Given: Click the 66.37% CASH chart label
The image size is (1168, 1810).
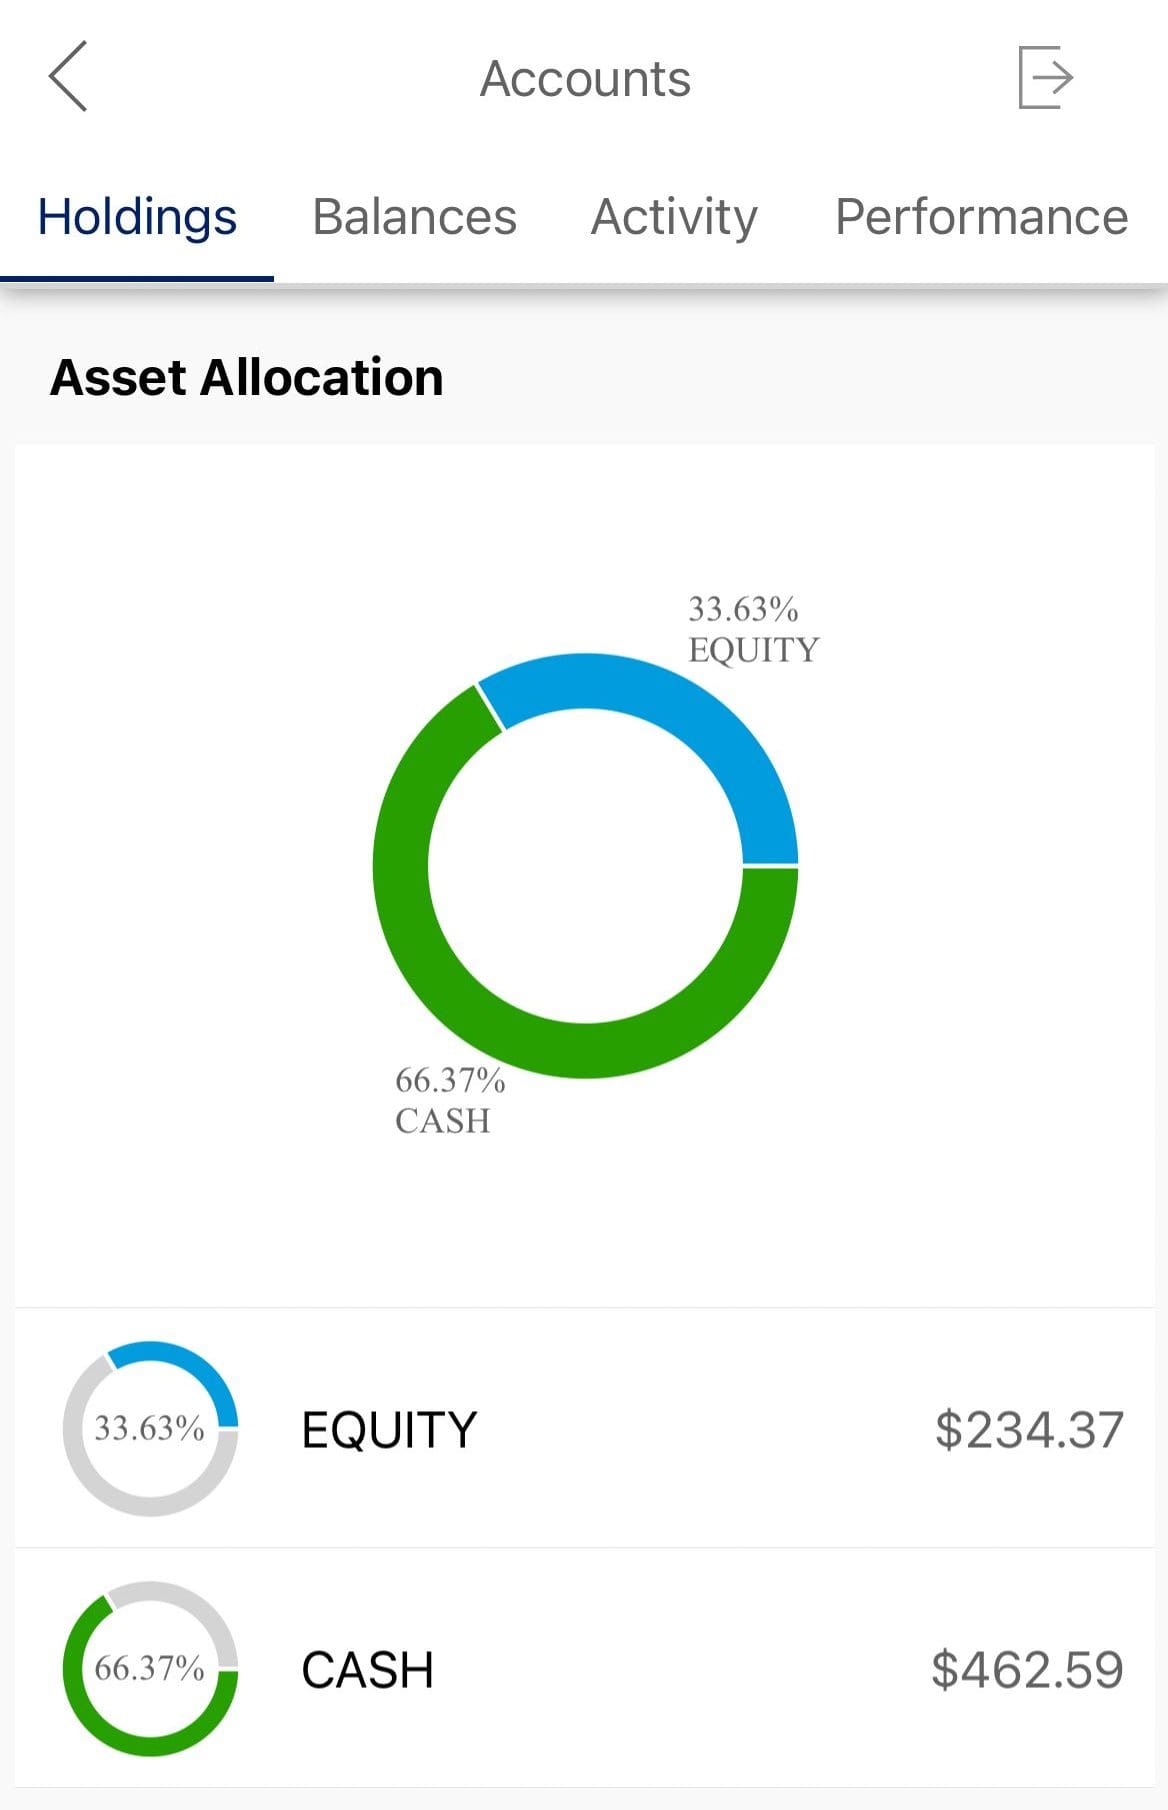Looking at the screenshot, I should coord(449,1100).
